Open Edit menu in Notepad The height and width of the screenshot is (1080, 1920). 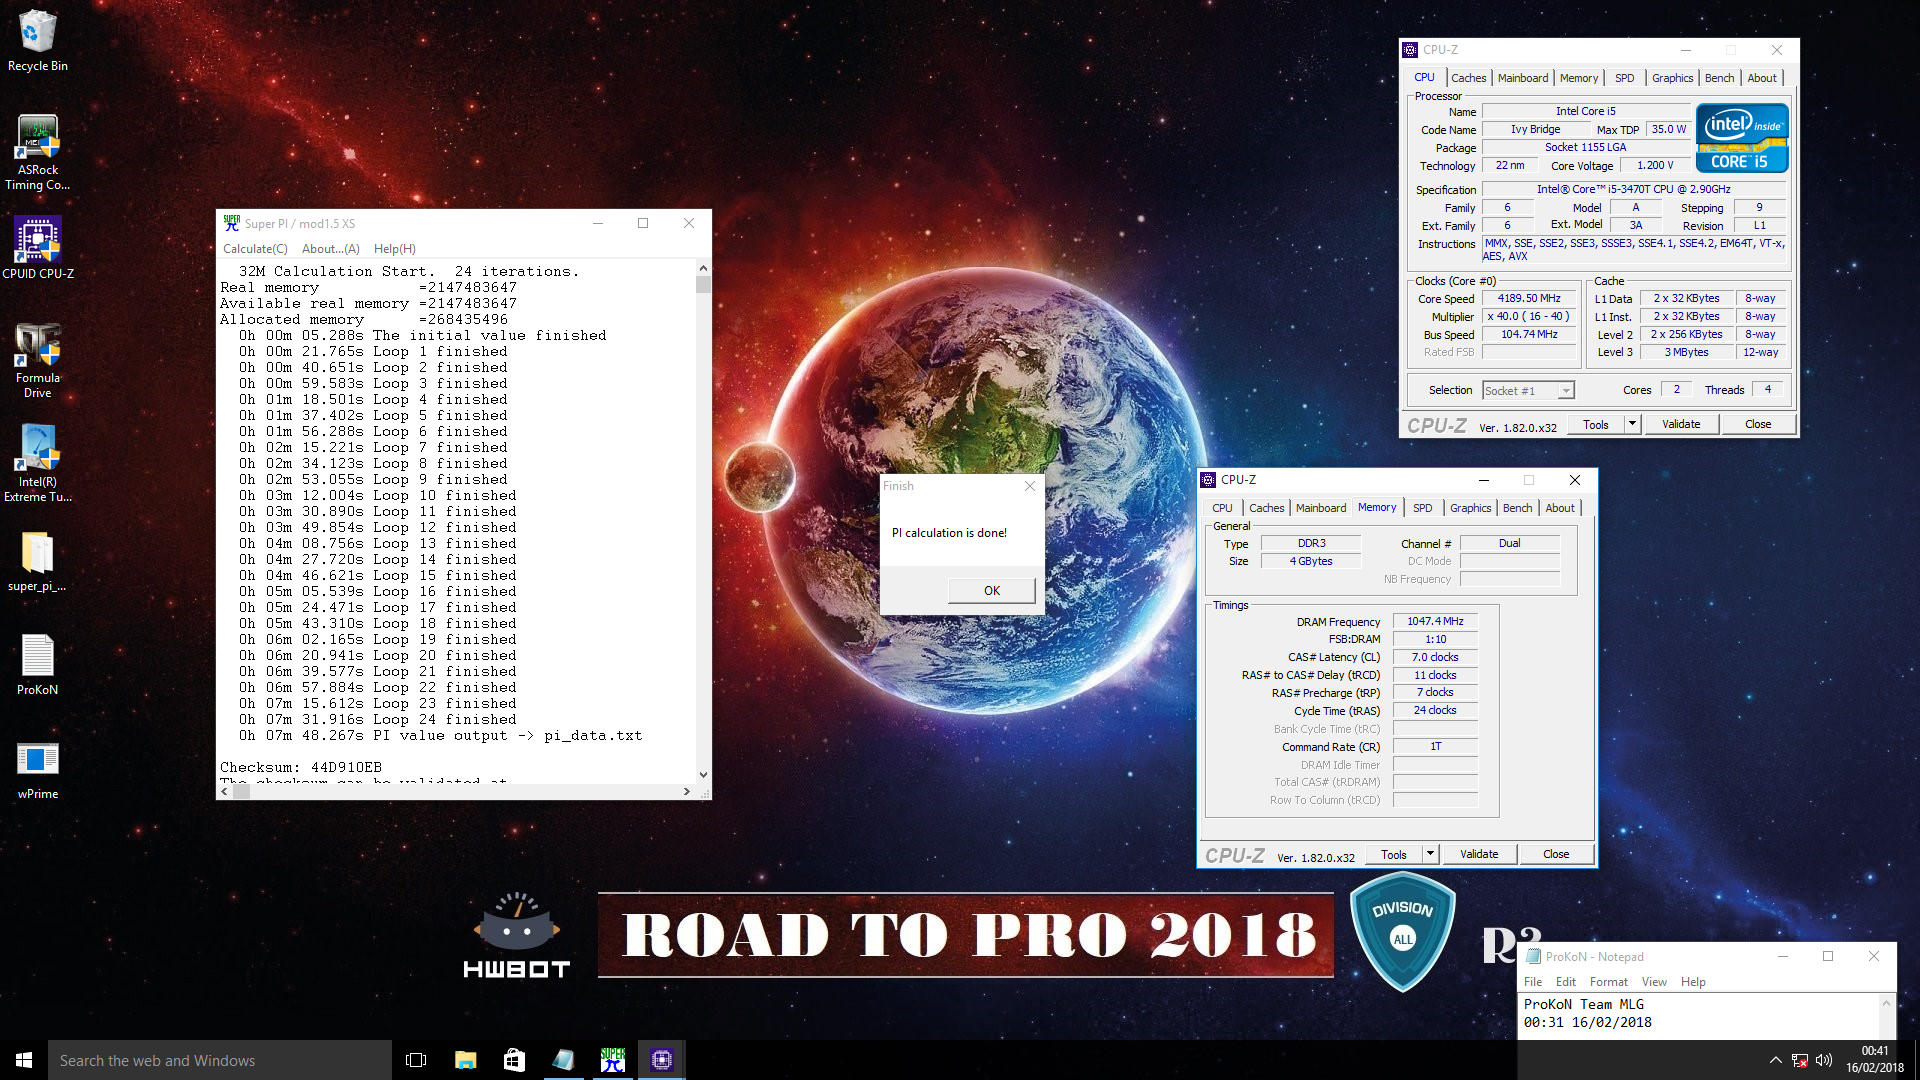click(x=1565, y=982)
